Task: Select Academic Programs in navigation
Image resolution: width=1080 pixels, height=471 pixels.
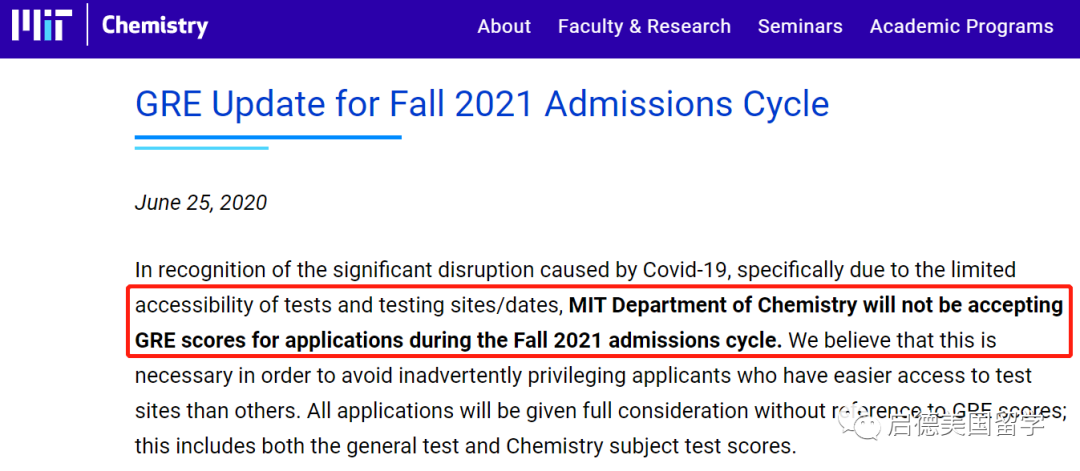Action: point(961,27)
